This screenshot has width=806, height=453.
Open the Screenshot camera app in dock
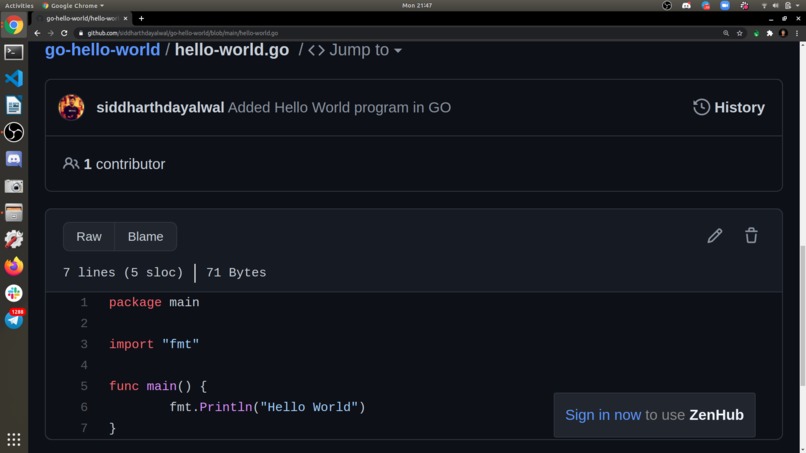click(x=14, y=186)
